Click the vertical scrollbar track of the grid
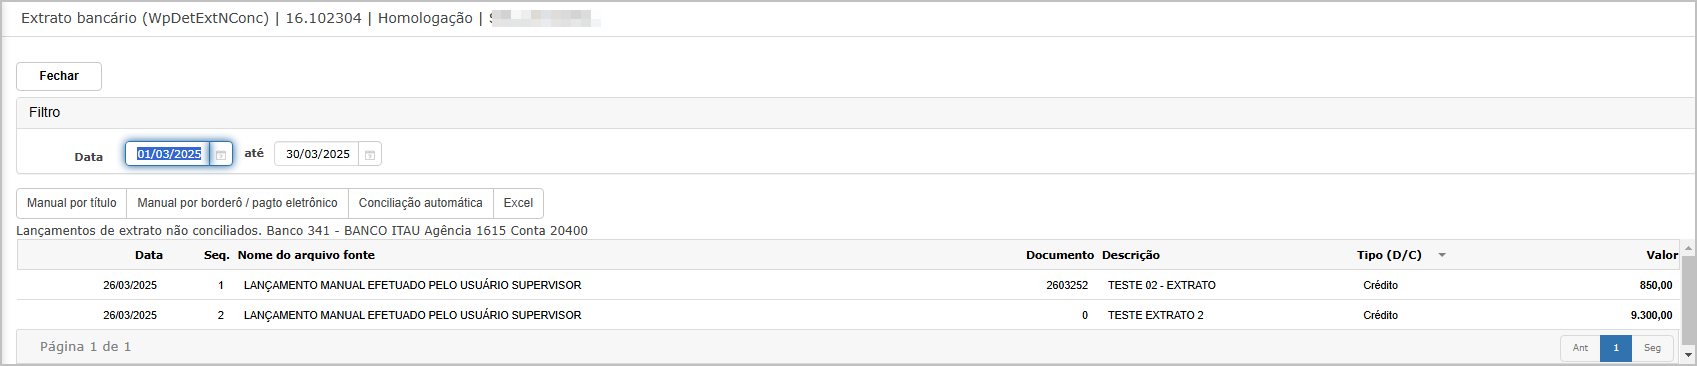The width and height of the screenshot is (1697, 366). [1689, 301]
